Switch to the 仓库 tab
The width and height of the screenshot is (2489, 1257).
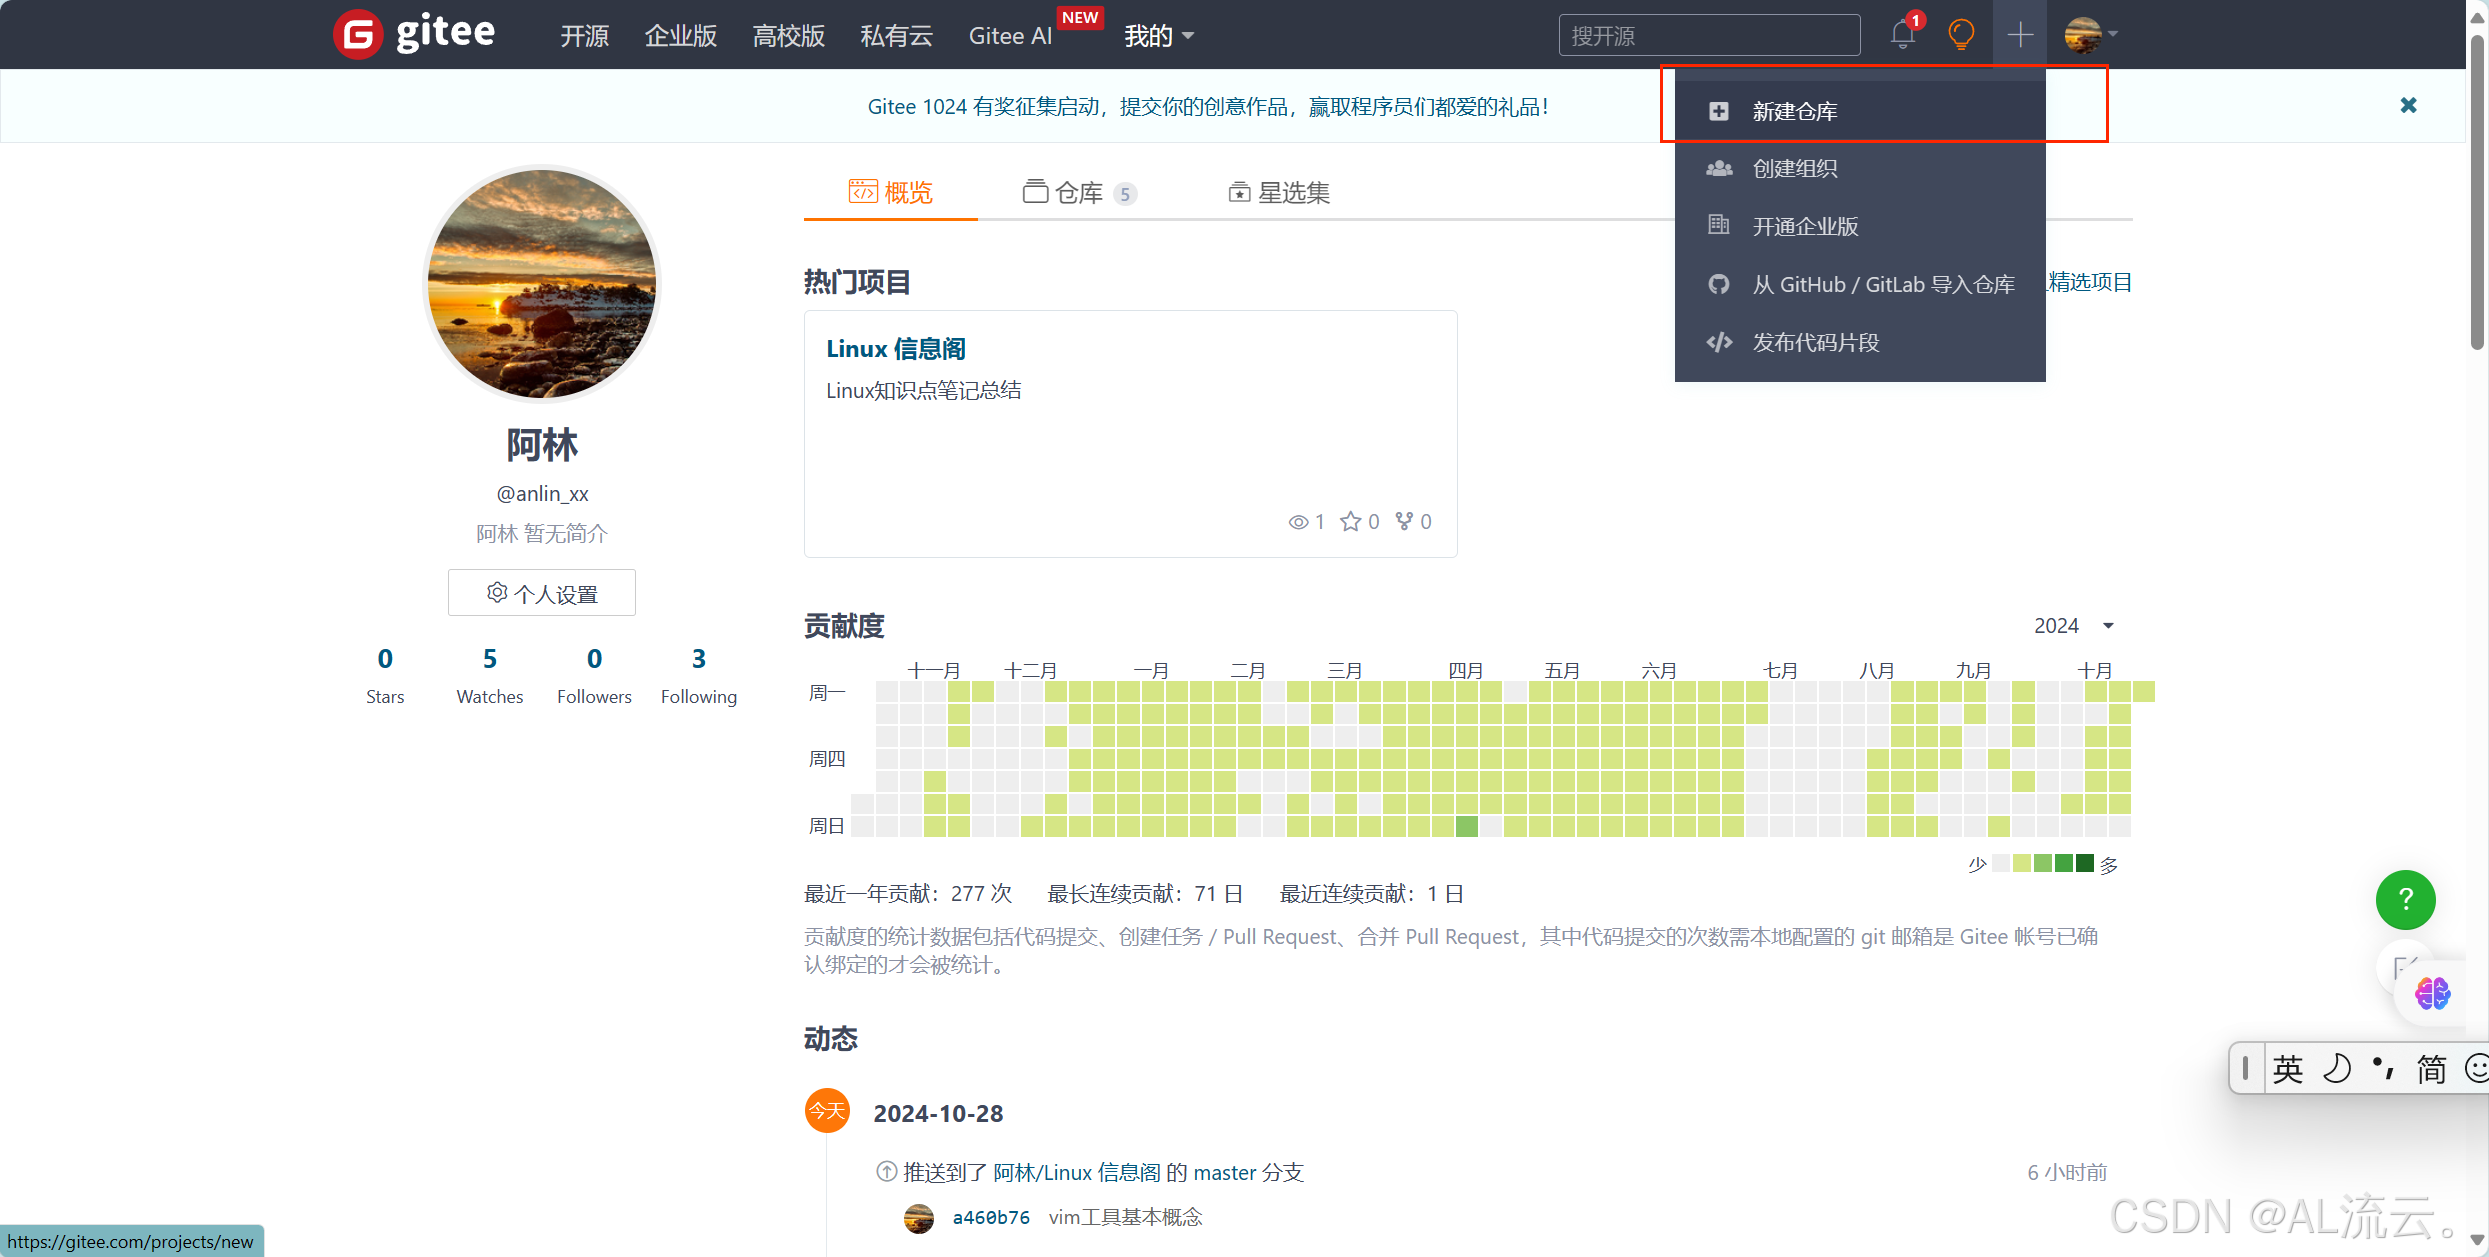[x=1078, y=192]
